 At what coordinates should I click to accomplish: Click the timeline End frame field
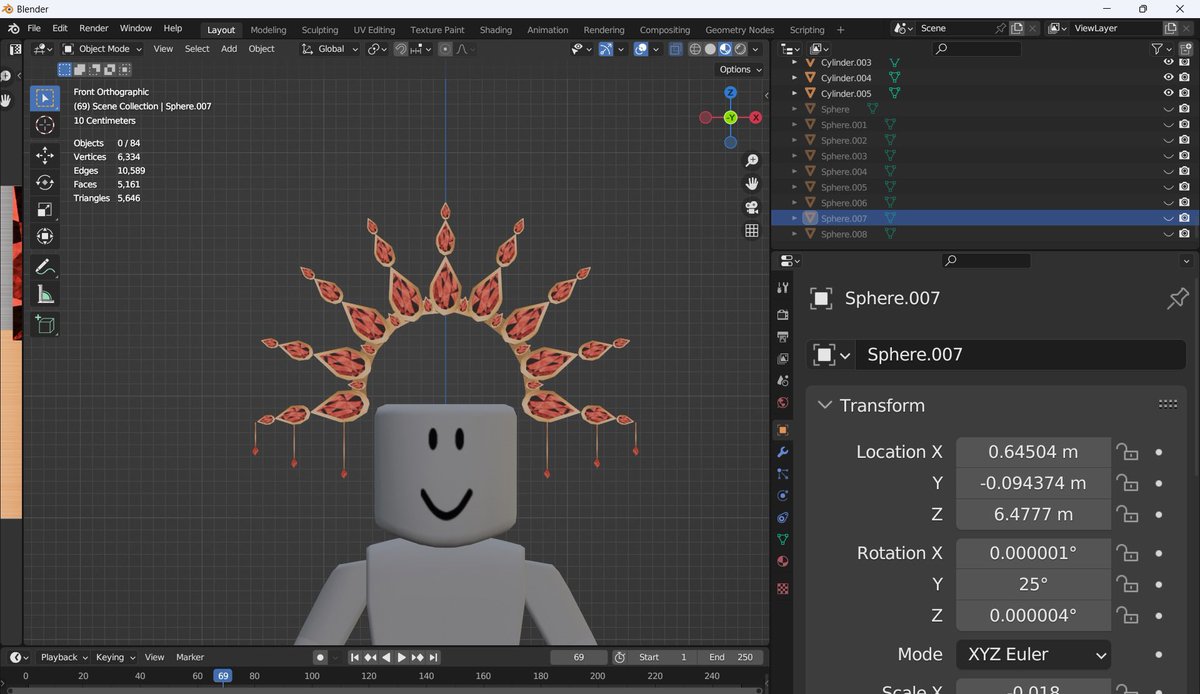(731, 657)
